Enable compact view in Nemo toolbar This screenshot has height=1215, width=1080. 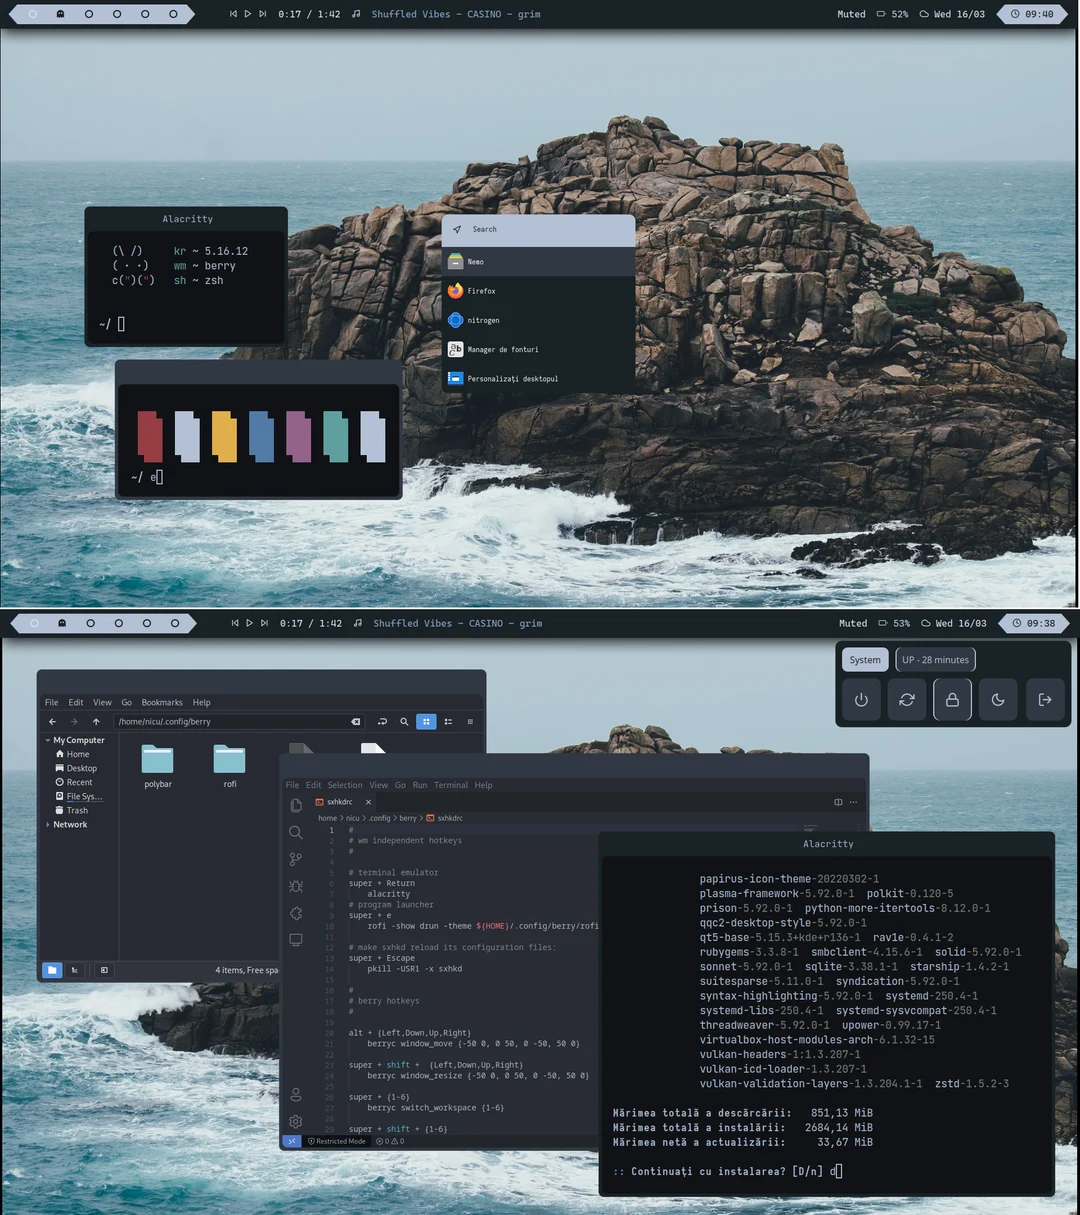[x=468, y=722]
